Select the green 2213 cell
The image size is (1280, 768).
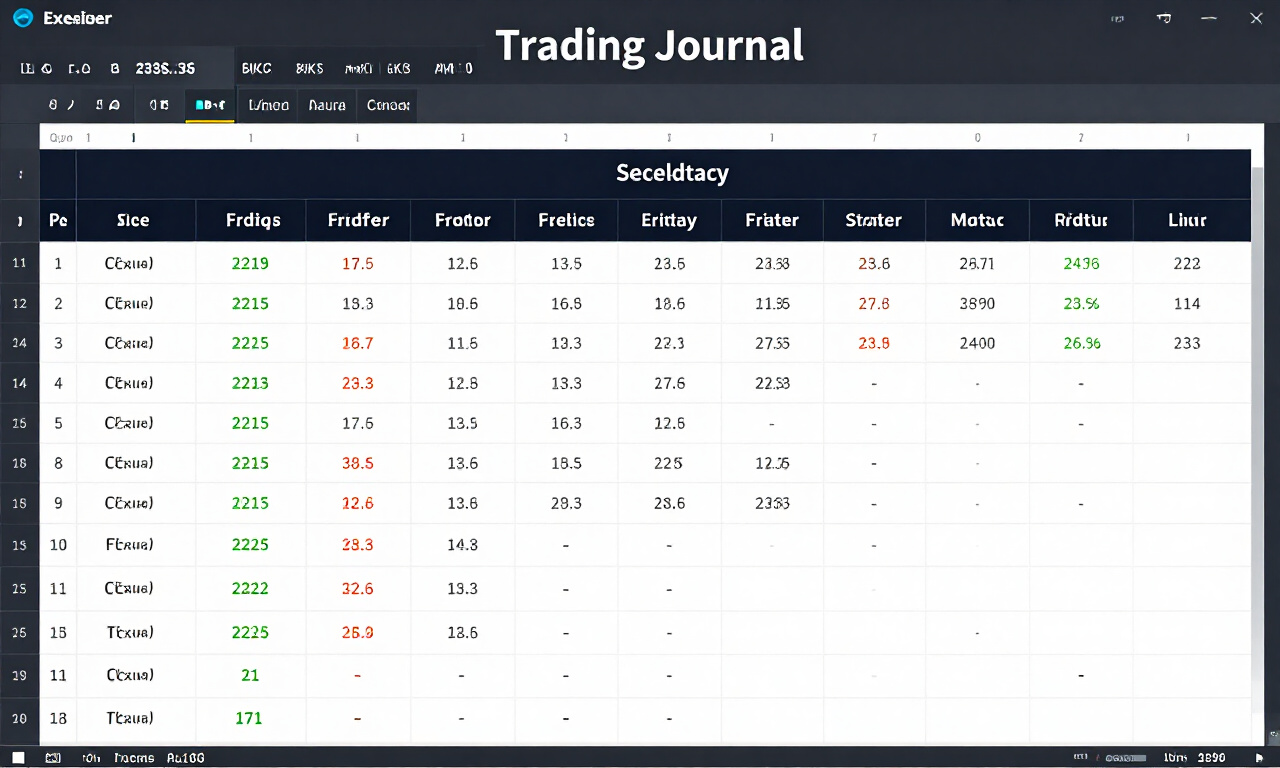tap(250, 384)
